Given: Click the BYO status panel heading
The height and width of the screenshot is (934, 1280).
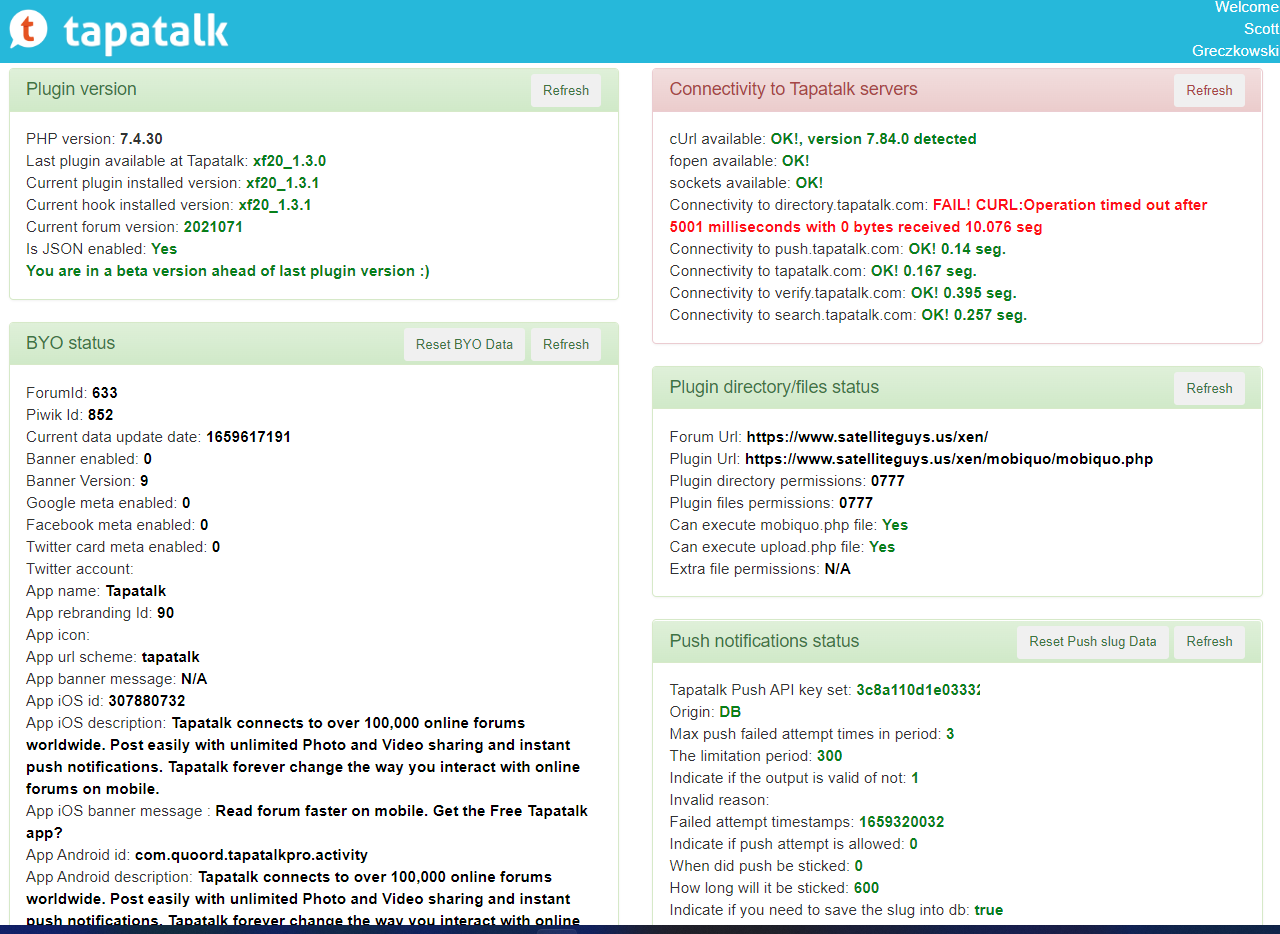Looking at the screenshot, I should (x=70, y=343).
